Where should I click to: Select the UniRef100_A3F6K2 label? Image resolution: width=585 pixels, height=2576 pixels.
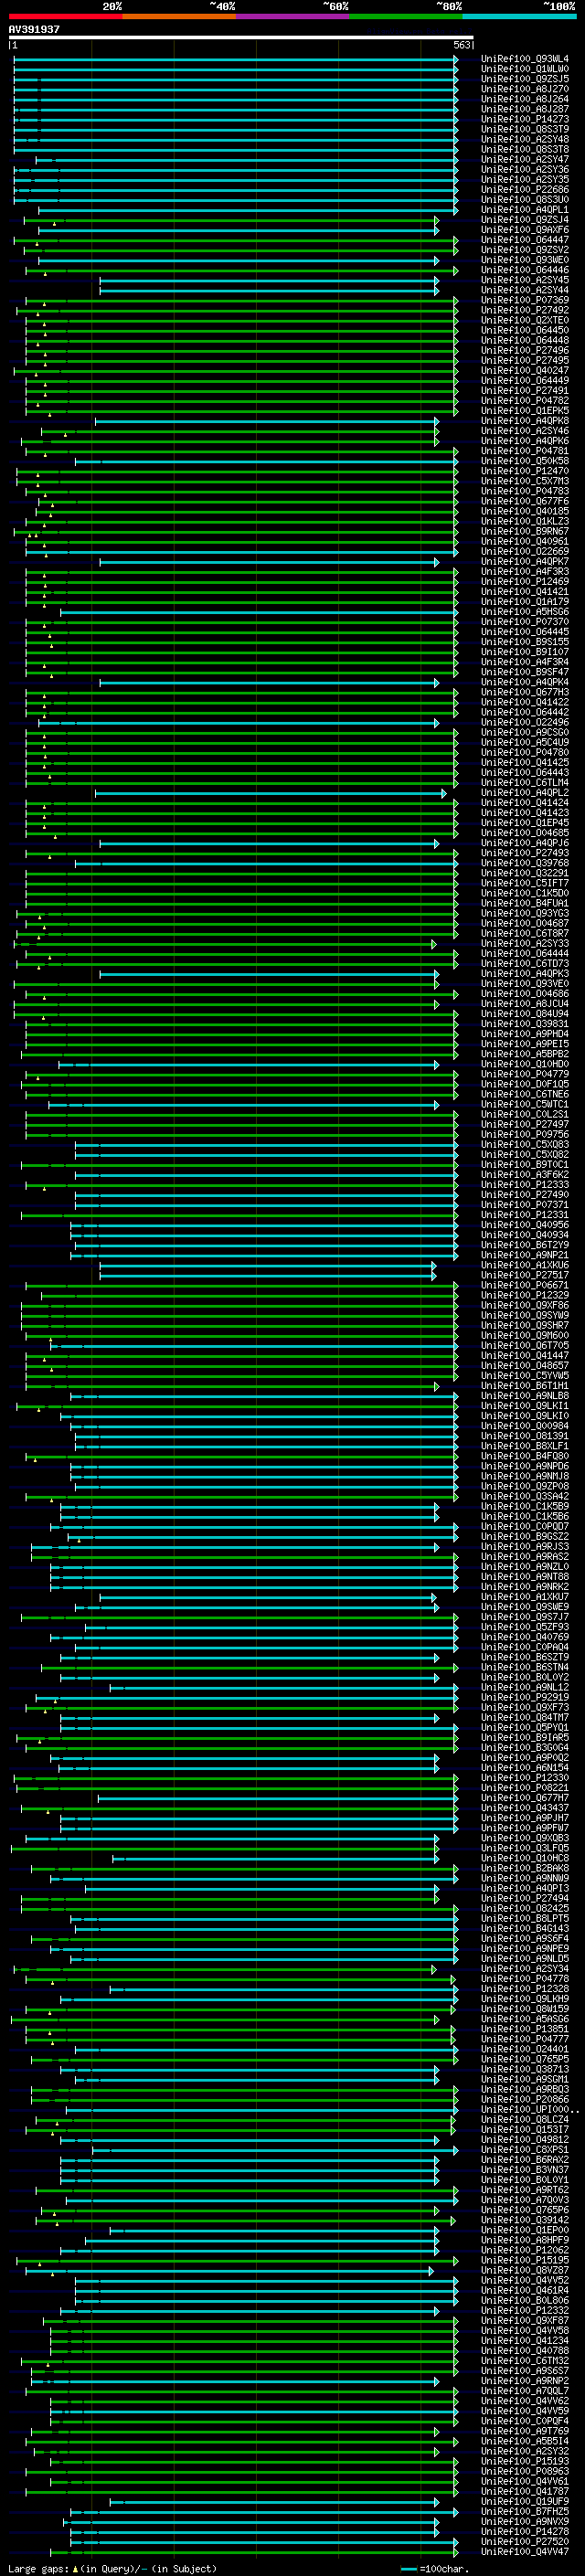point(524,1174)
